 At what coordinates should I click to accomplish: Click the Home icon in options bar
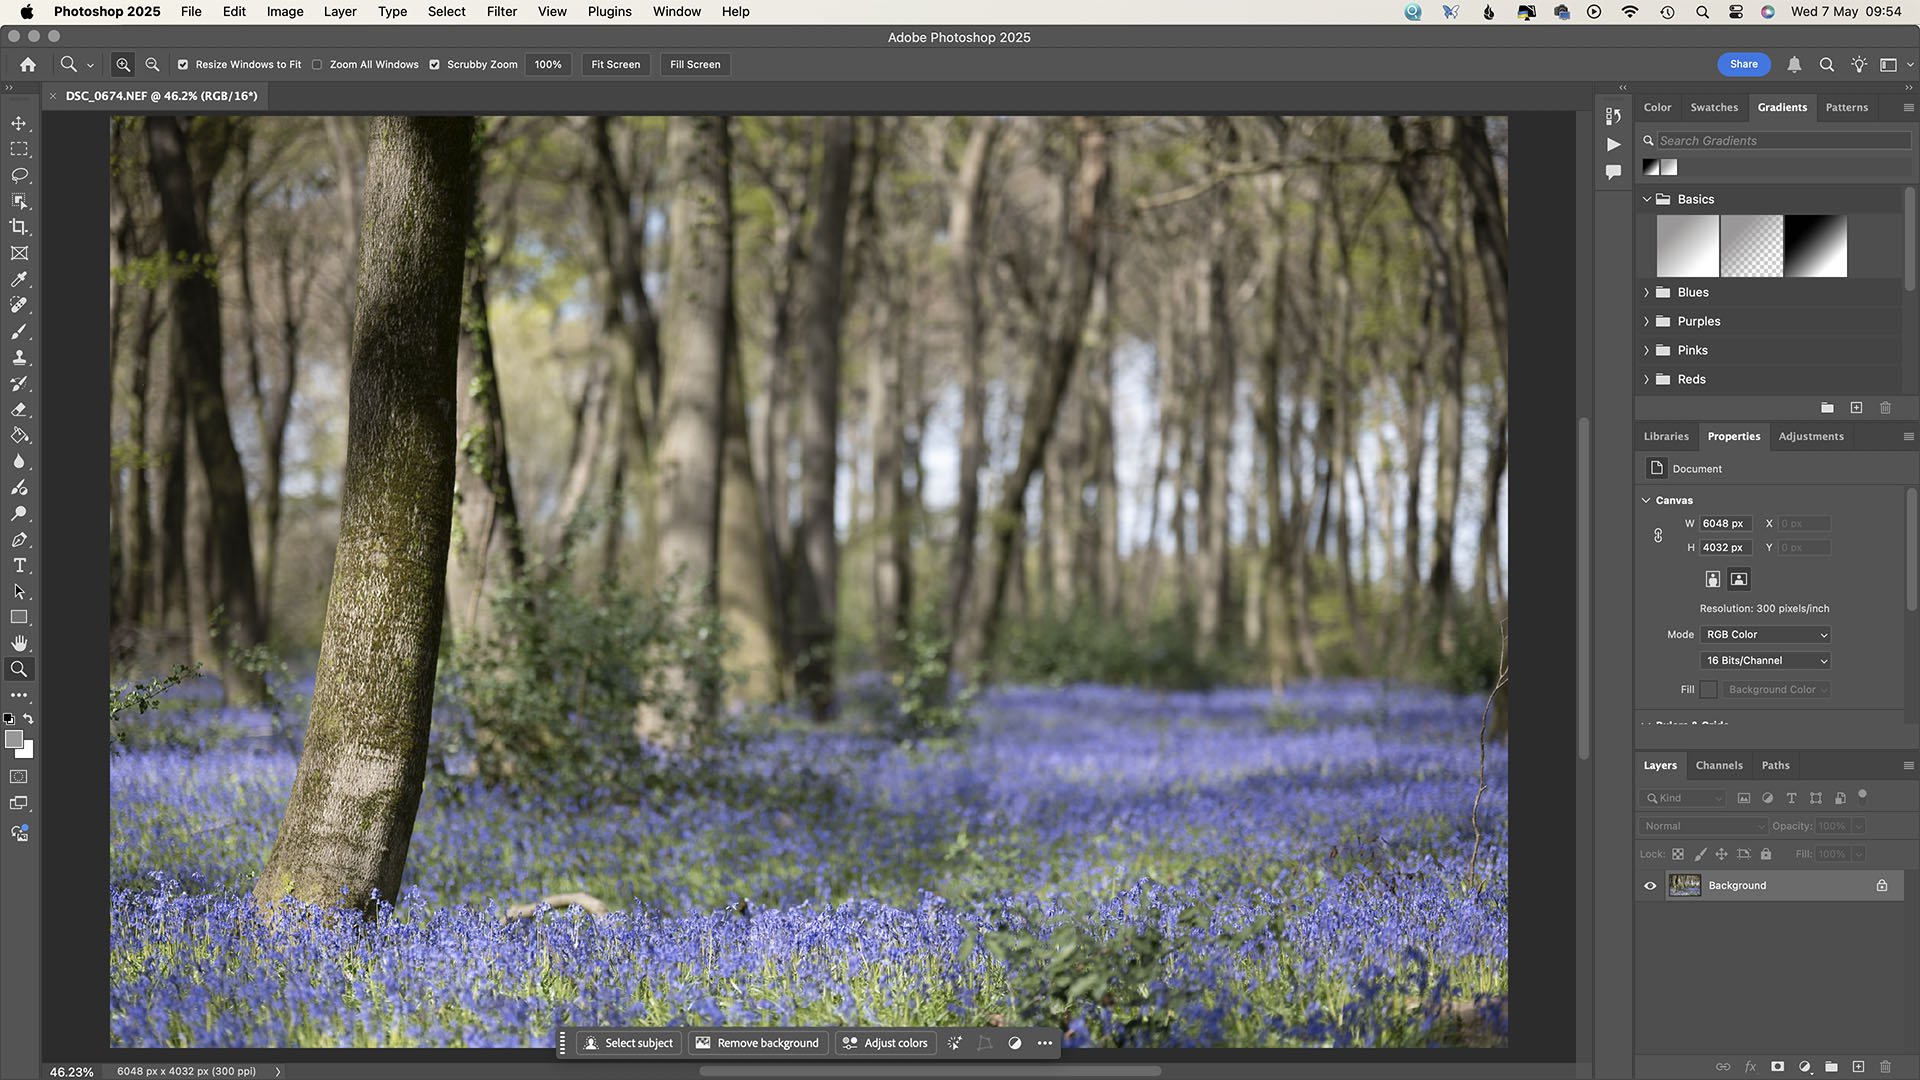point(28,64)
